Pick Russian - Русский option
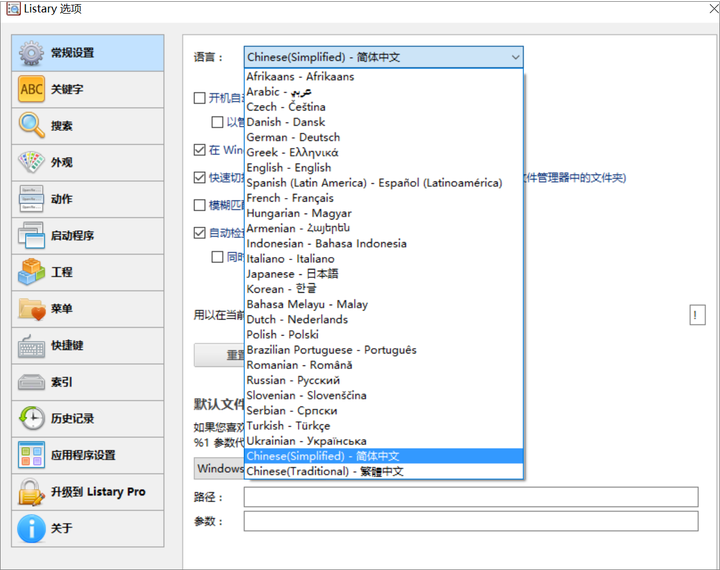This screenshot has width=720, height=570. click(384, 380)
